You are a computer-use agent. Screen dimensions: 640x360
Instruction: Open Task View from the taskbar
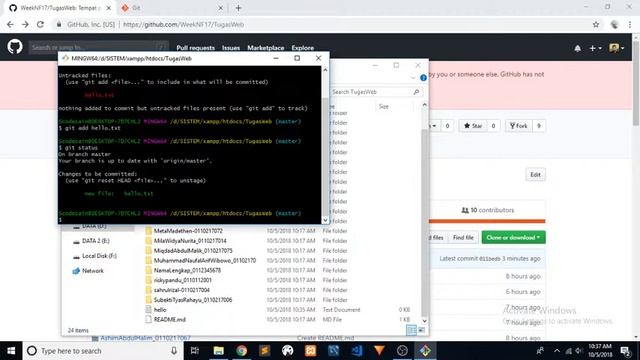195,351
